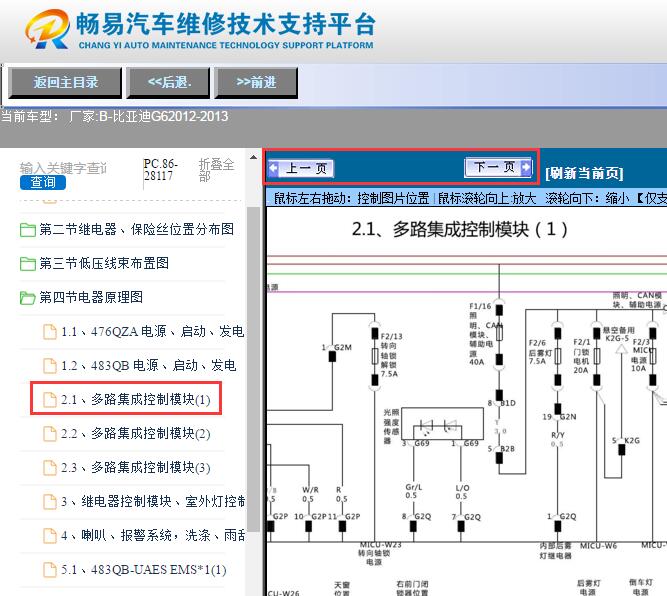Click the tree panel vertical scrollbar thumb
This screenshot has width=667, height=596.
(254, 369)
